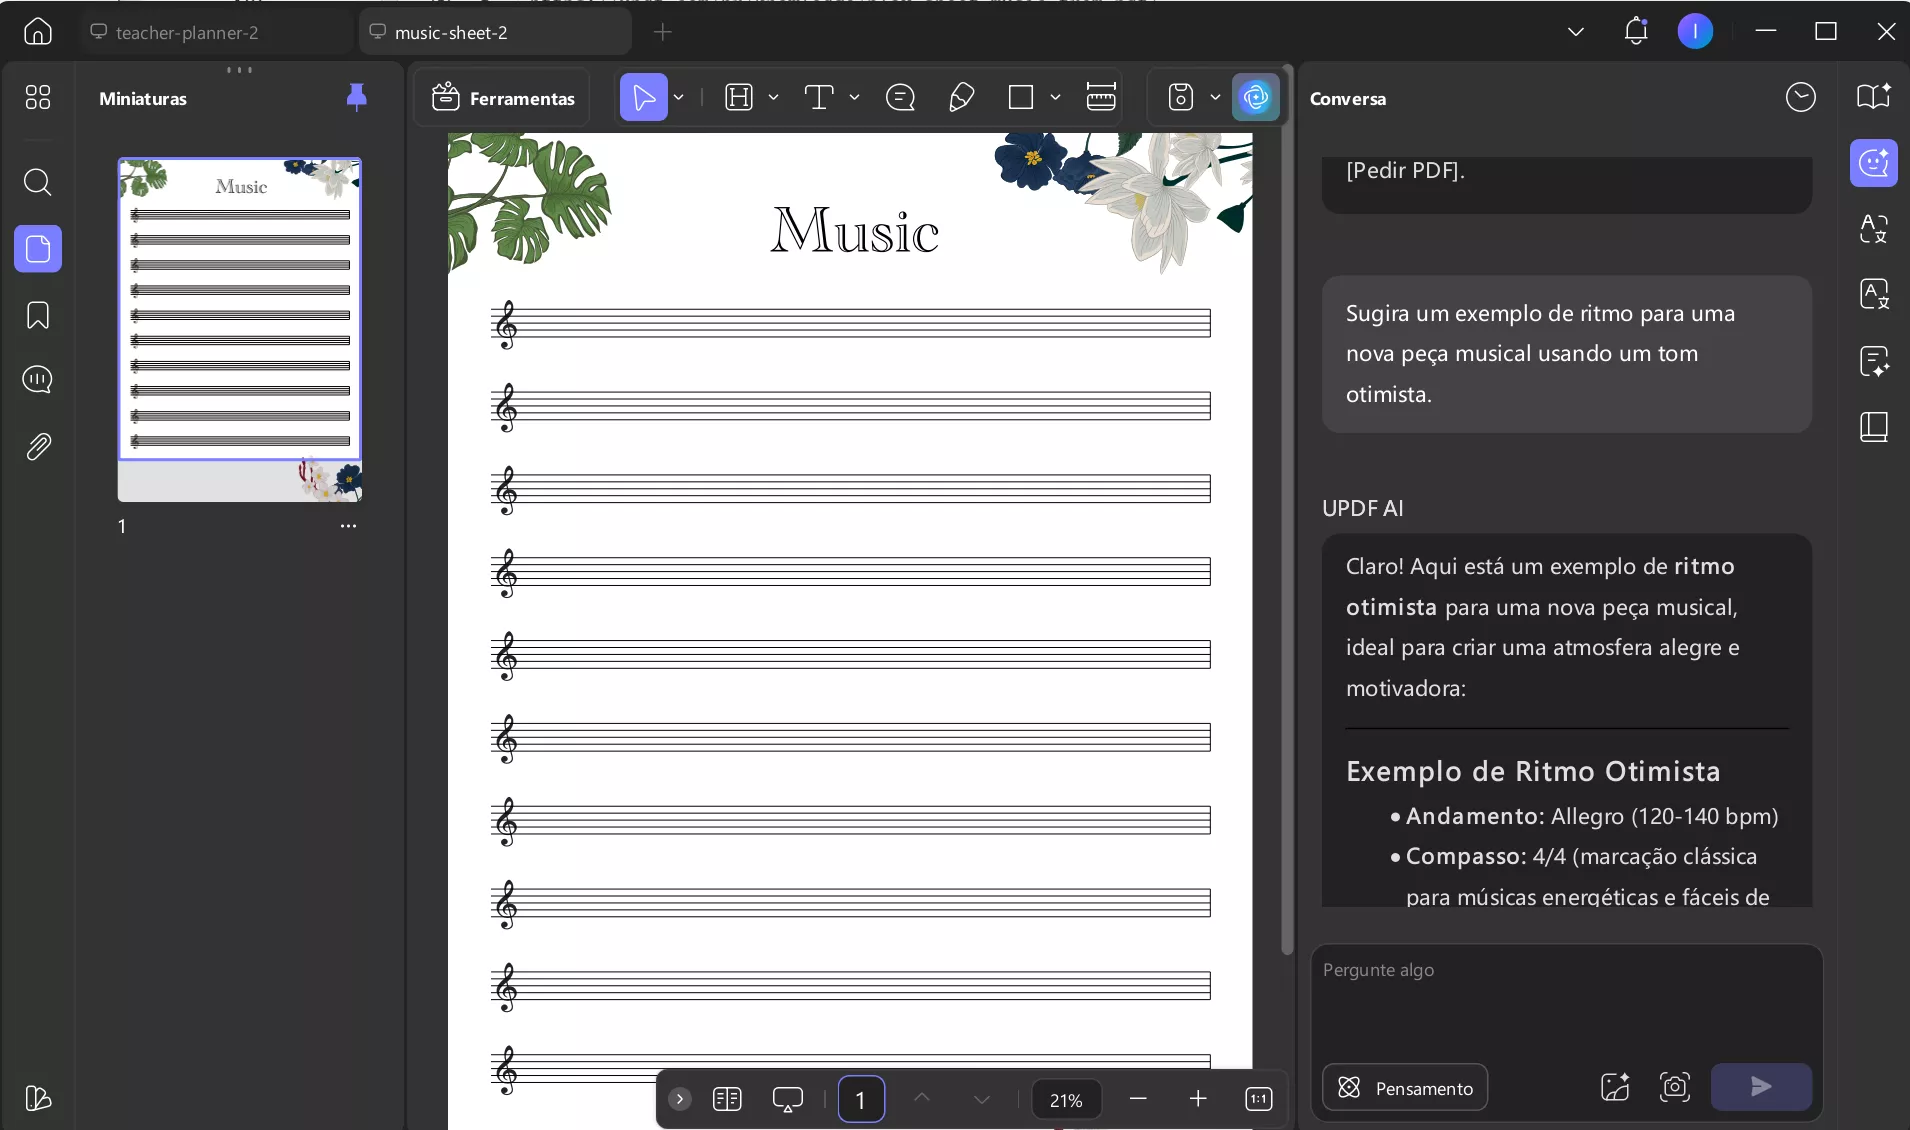Open the search panel in left sidebar
The height and width of the screenshot is (1130, 1910).
(38, 182)
